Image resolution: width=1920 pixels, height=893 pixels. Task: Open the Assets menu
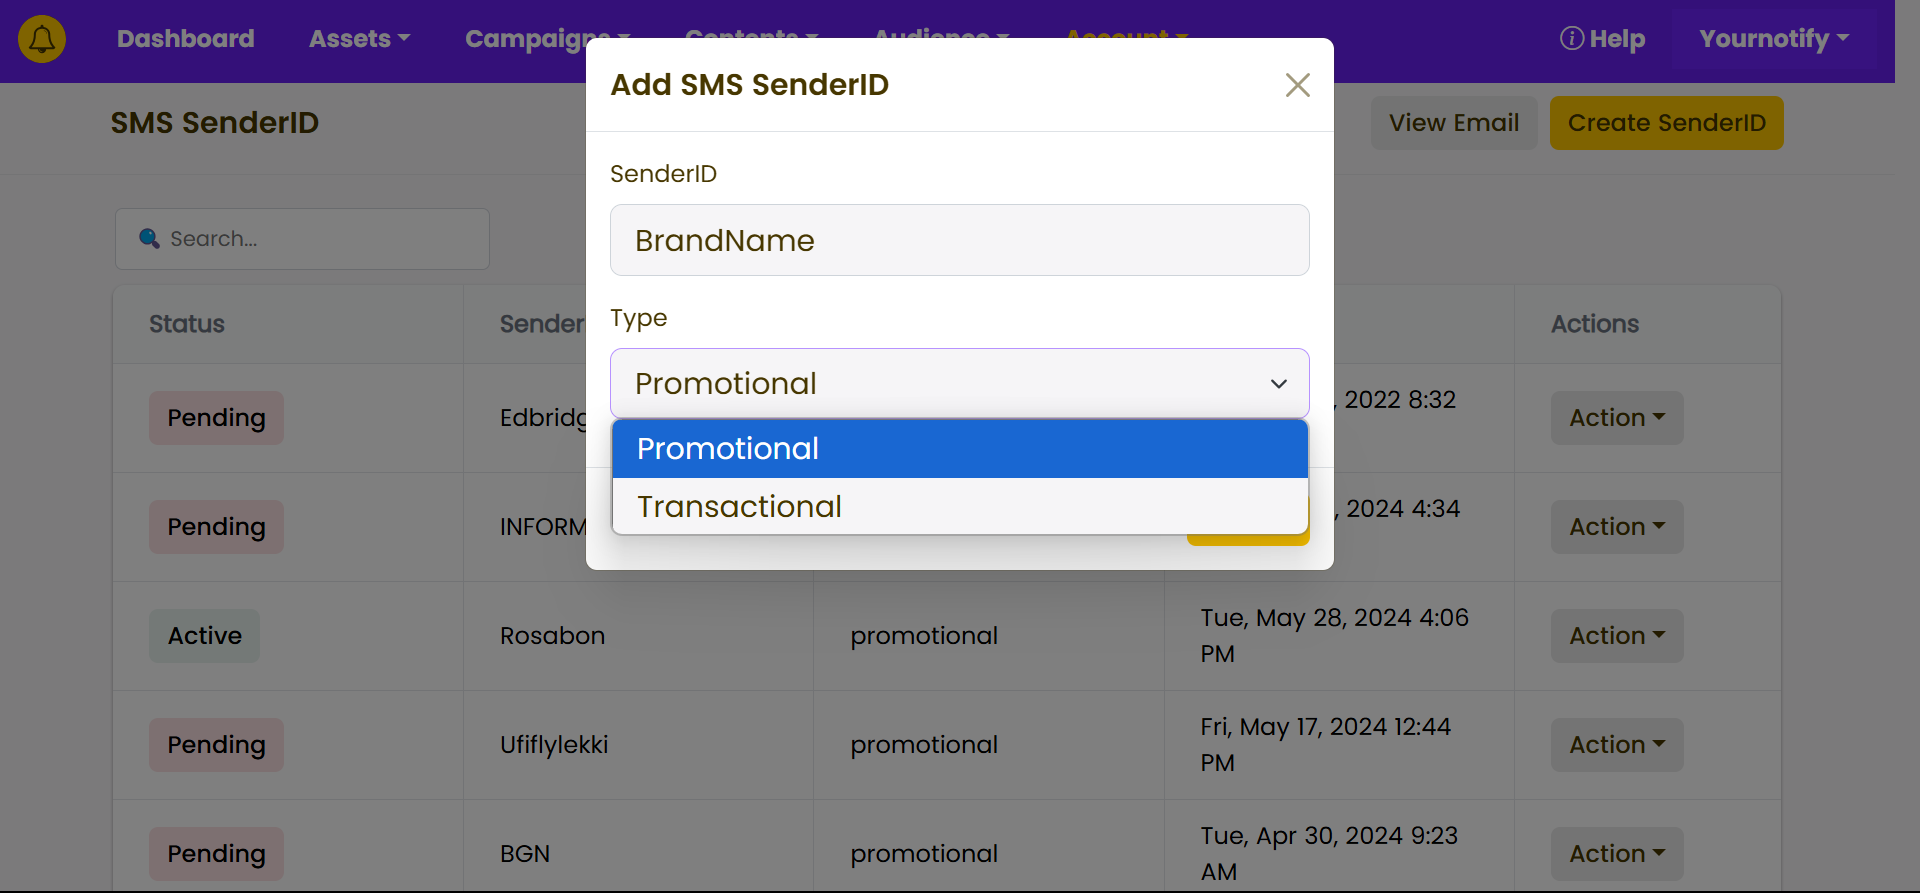[359, 39]
